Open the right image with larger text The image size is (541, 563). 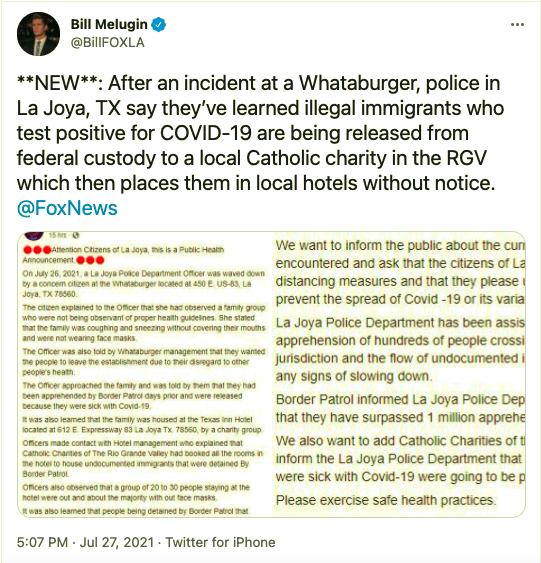coord(398,374)
